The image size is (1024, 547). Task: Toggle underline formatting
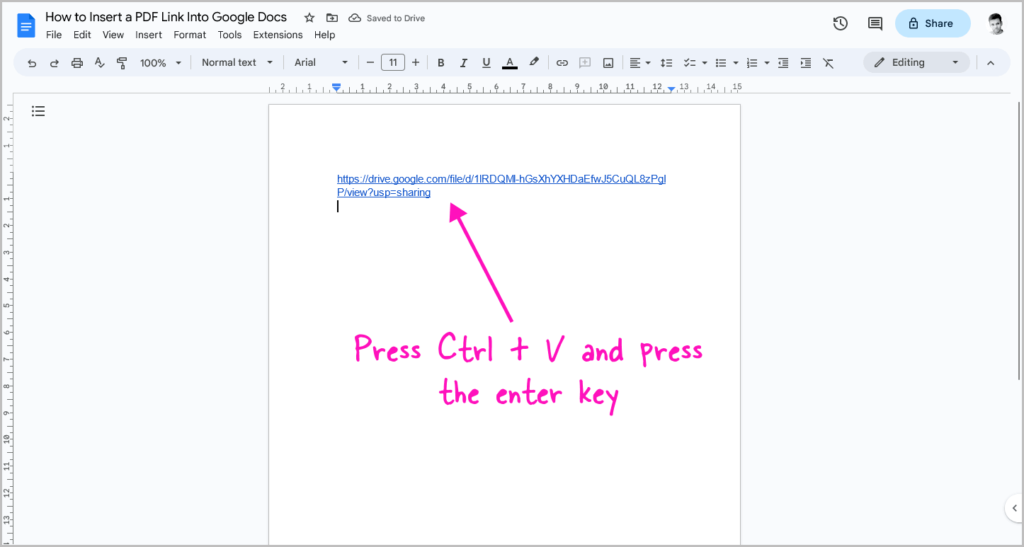[486, 63]
